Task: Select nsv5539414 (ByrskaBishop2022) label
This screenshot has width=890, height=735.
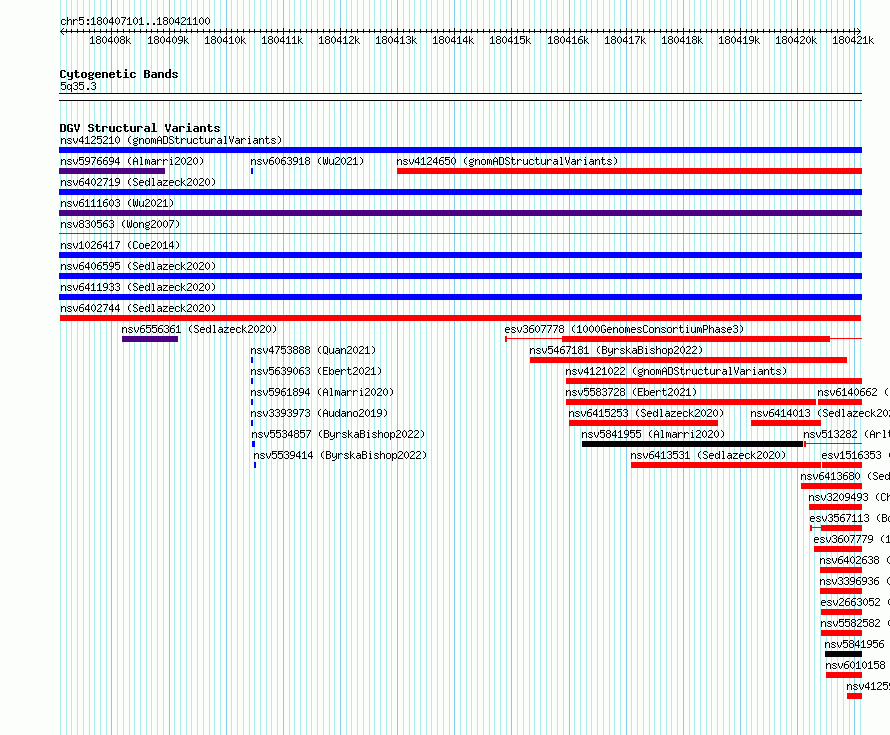Action: pos(340,455)
